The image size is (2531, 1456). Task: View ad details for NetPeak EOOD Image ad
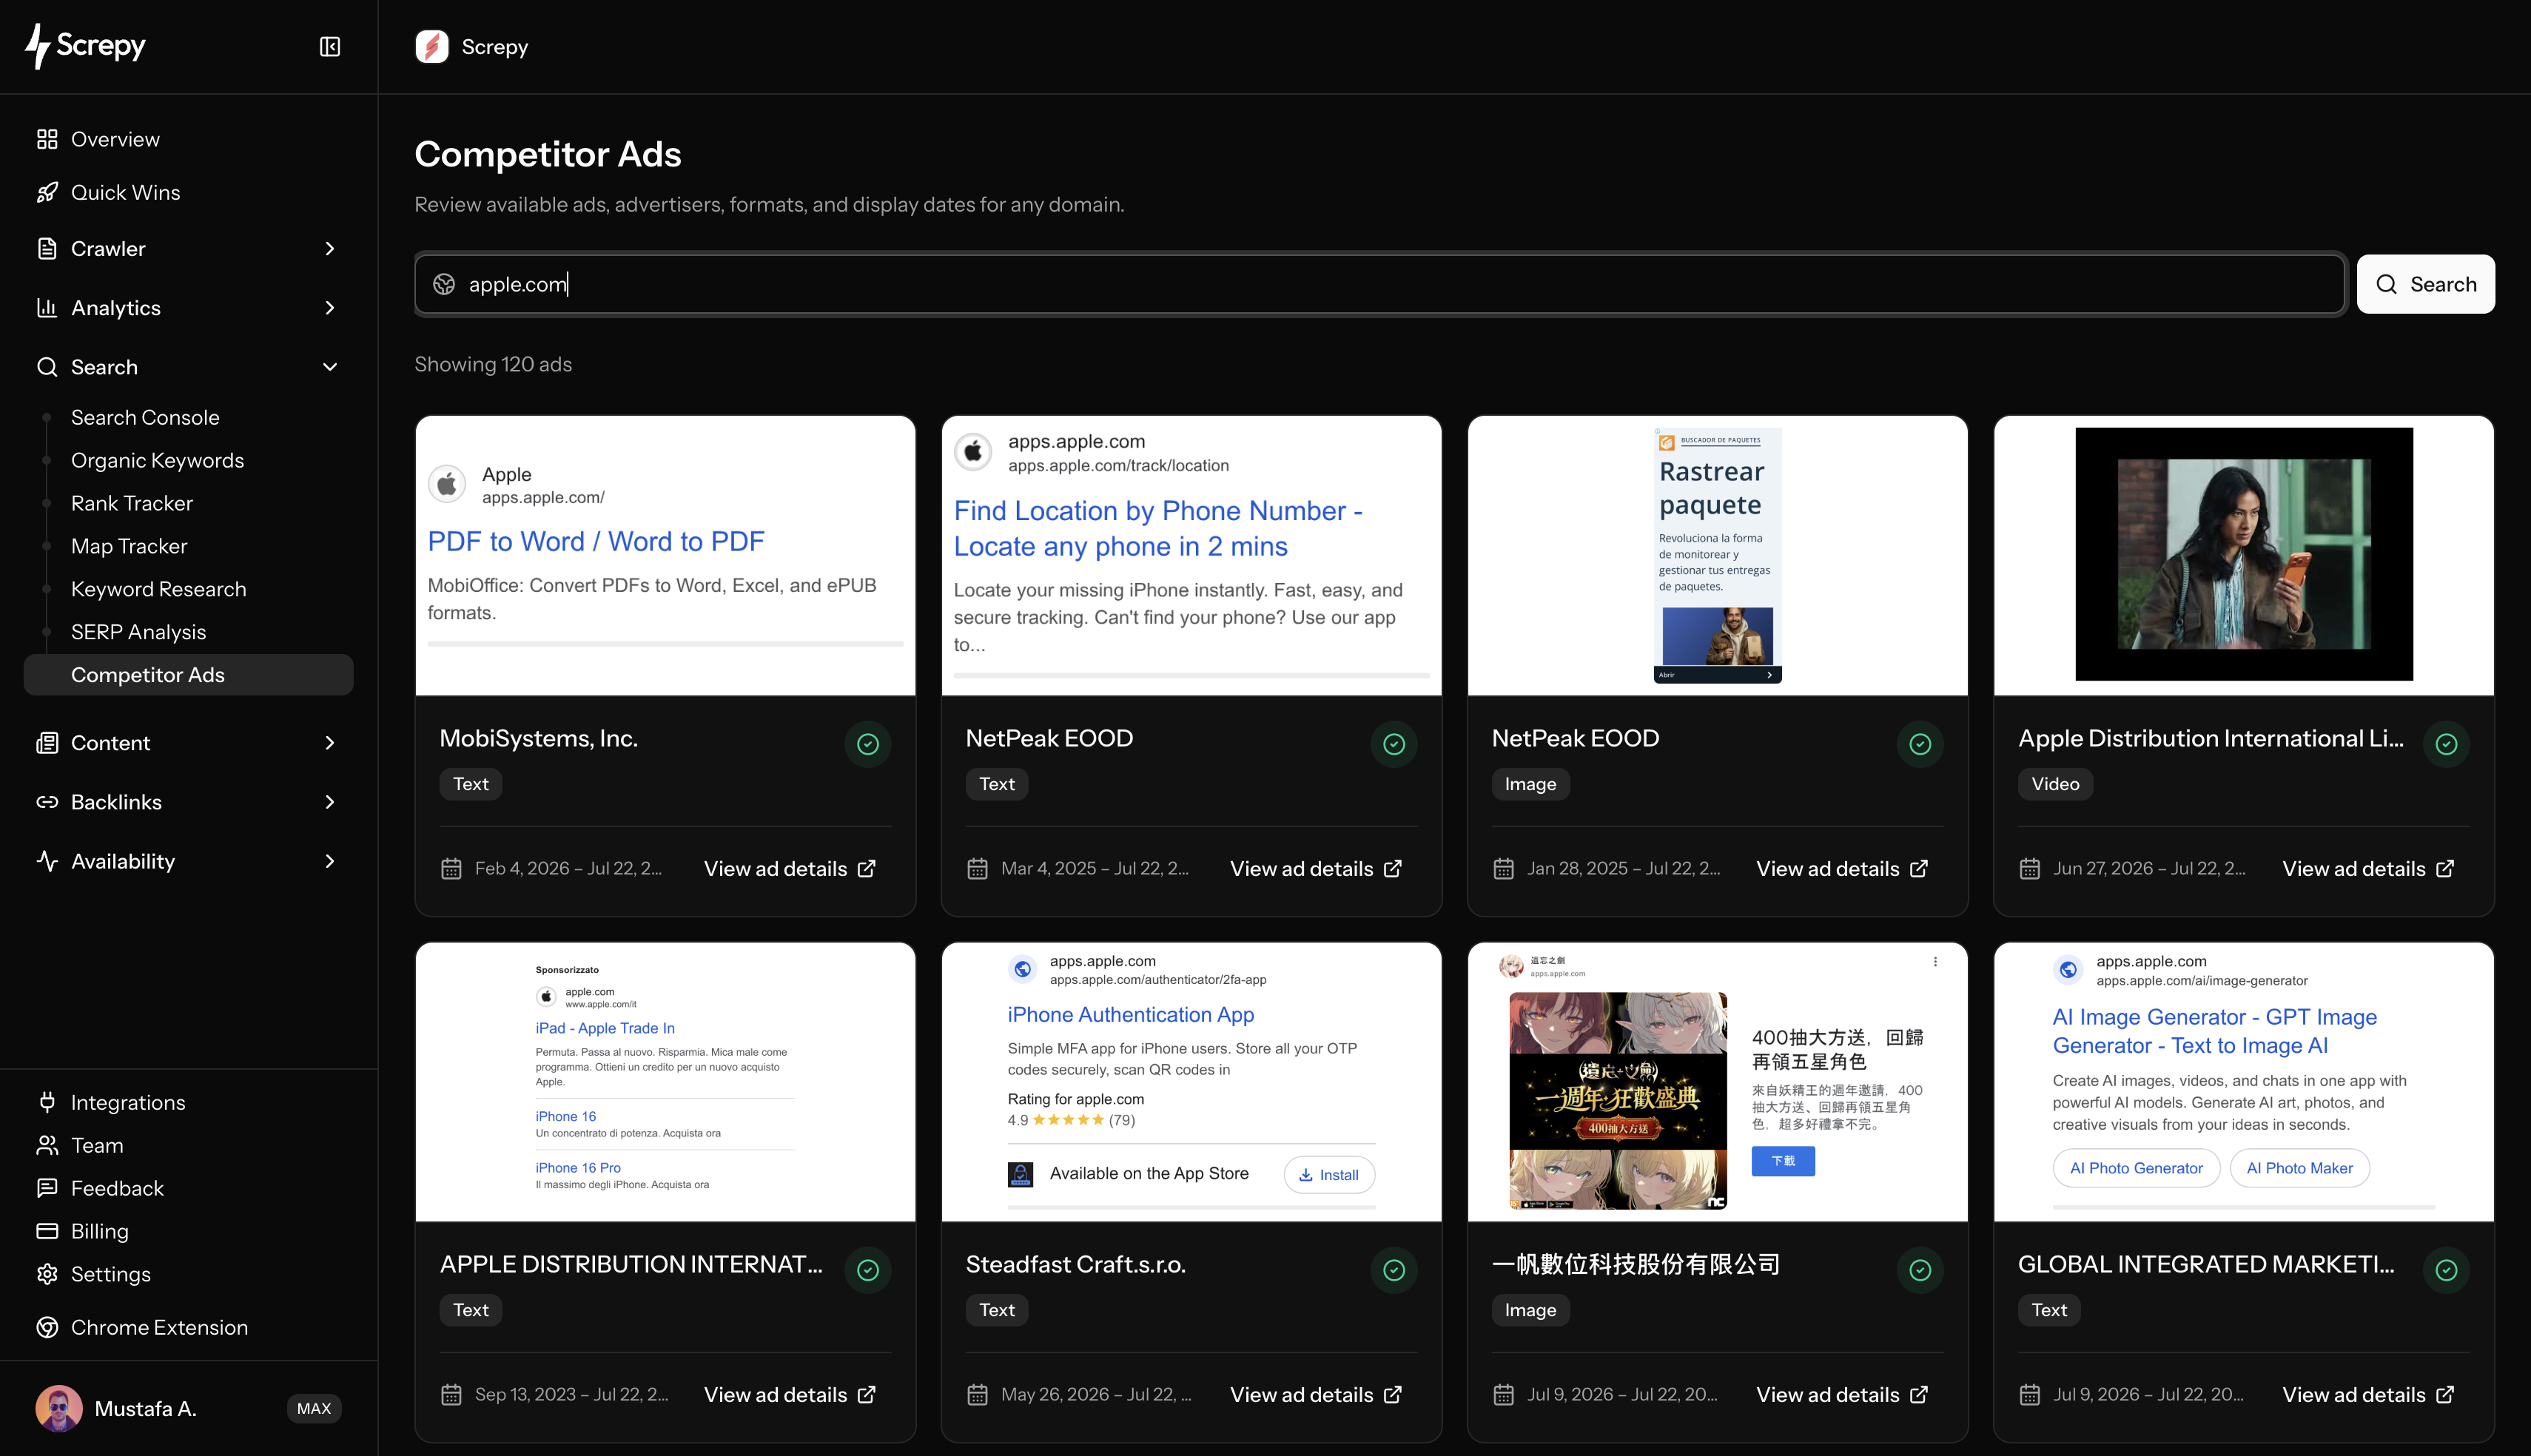1842,869
